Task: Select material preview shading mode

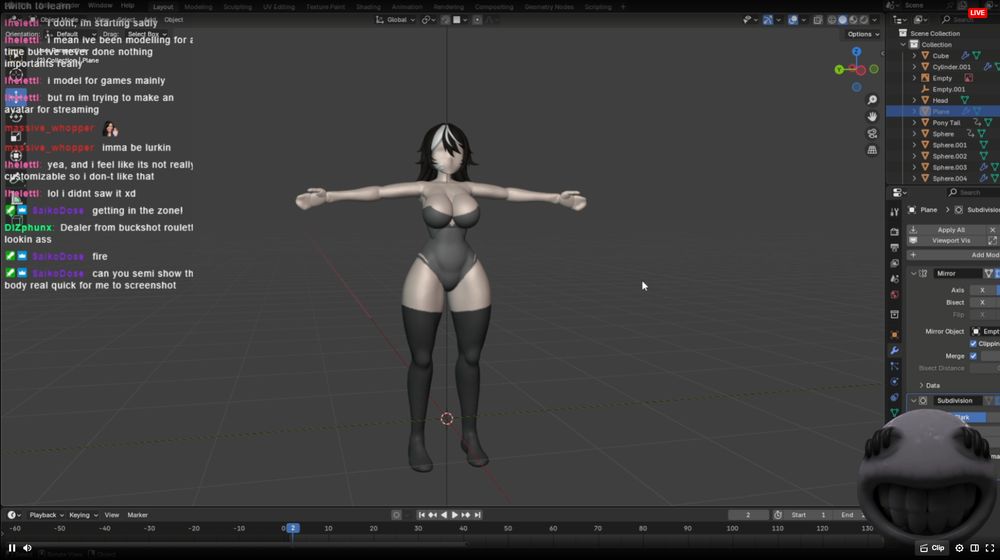Action: coord(853,20)
